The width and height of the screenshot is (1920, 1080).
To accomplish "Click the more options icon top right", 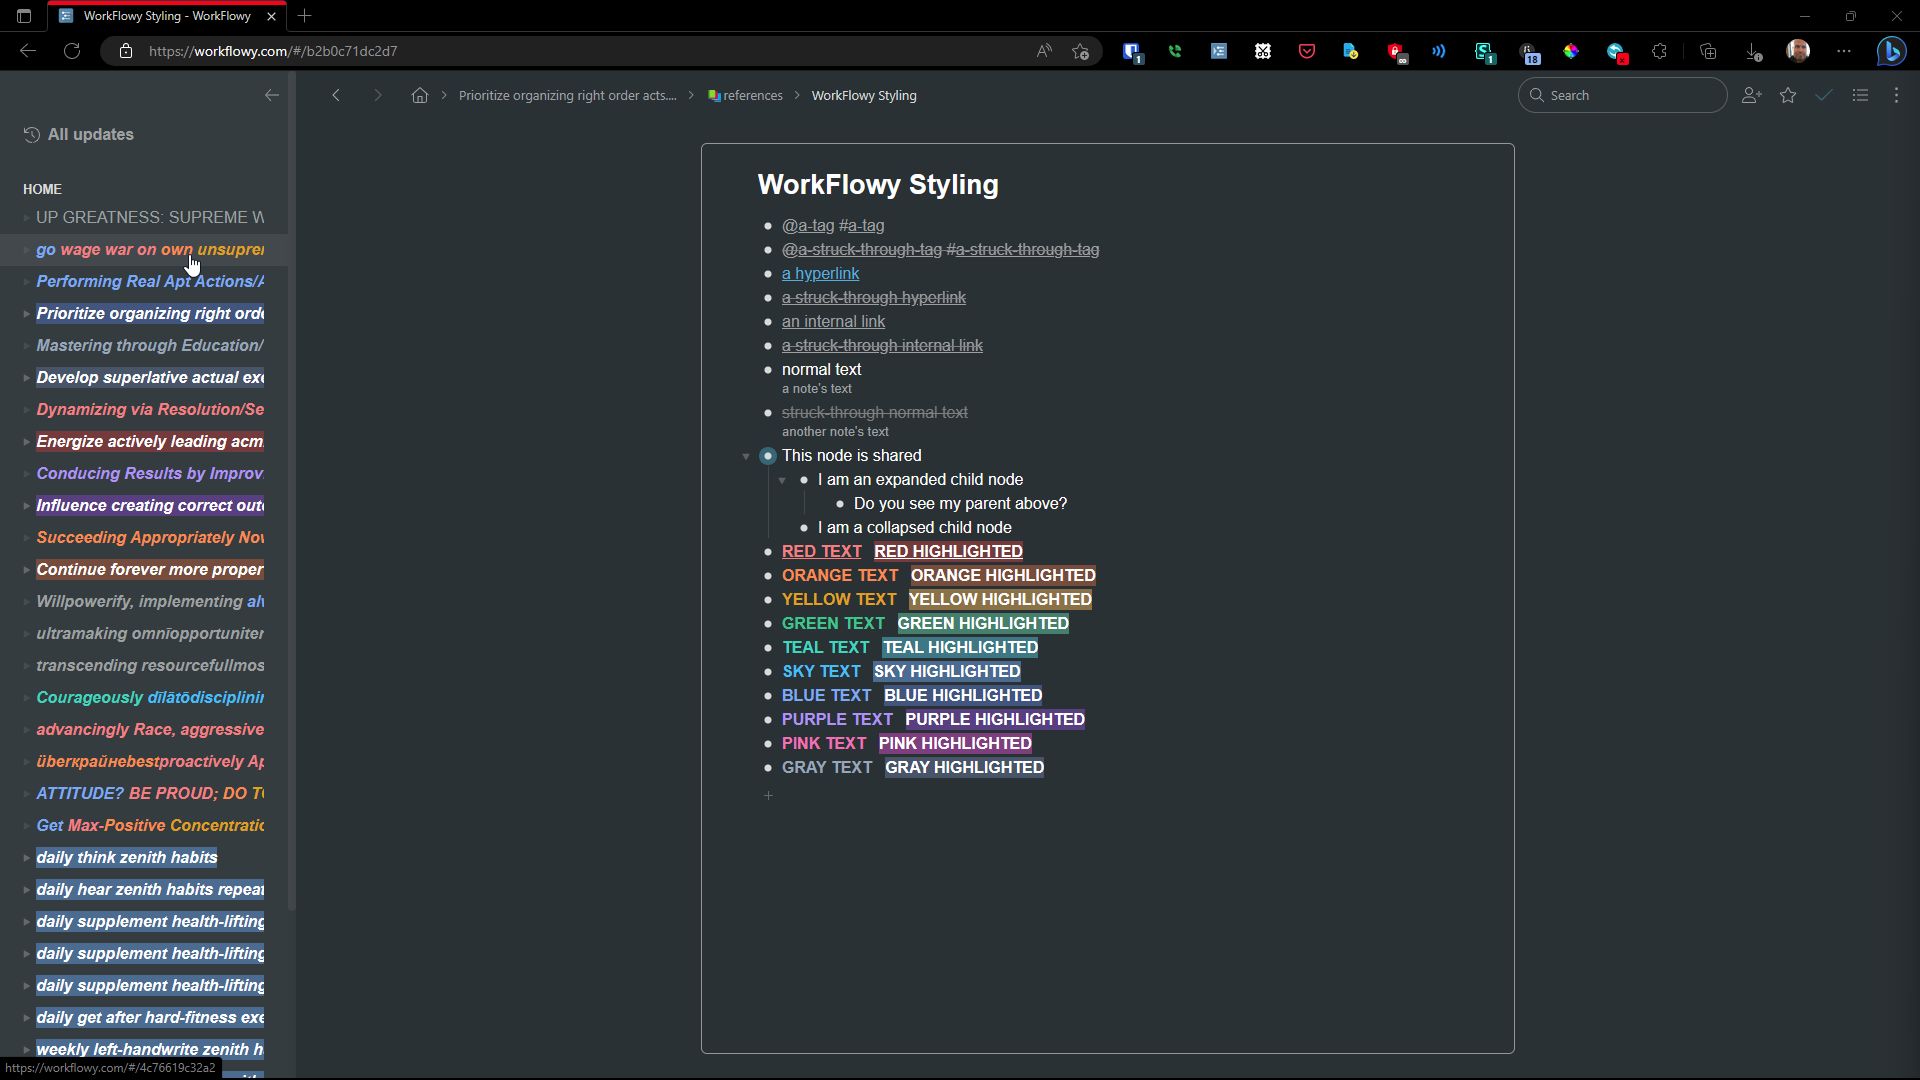I will 1896,95.
